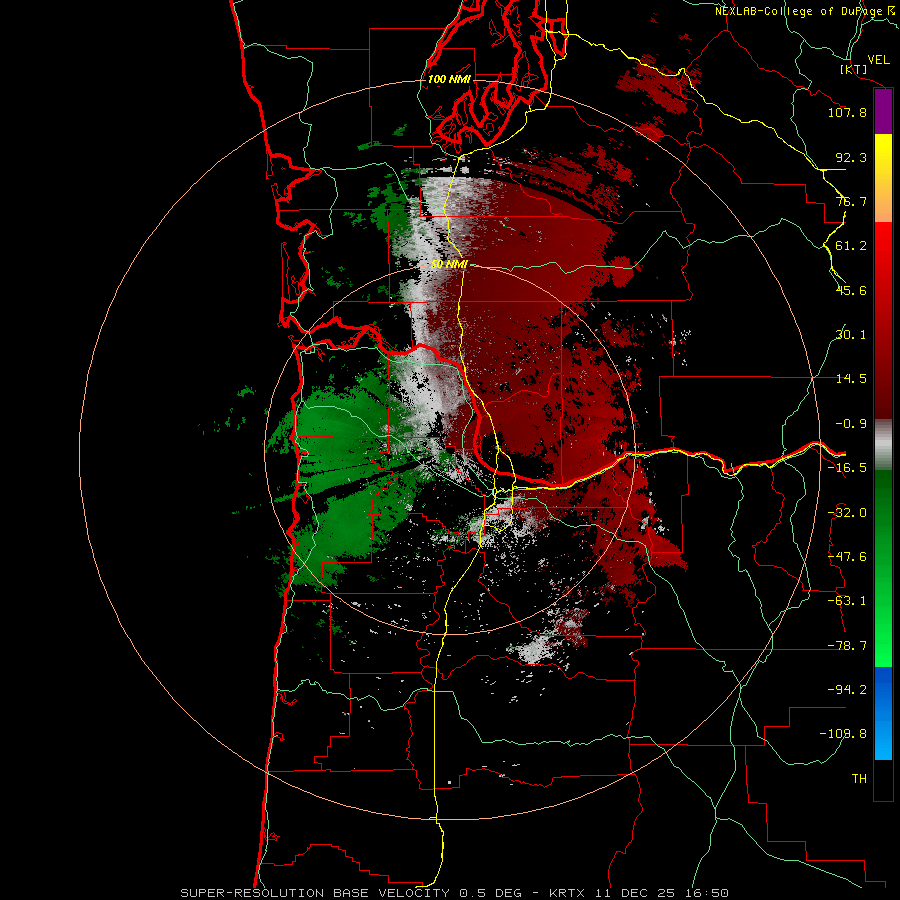
Task: Click the -94.2 legend value
Action: pos(847,690)
